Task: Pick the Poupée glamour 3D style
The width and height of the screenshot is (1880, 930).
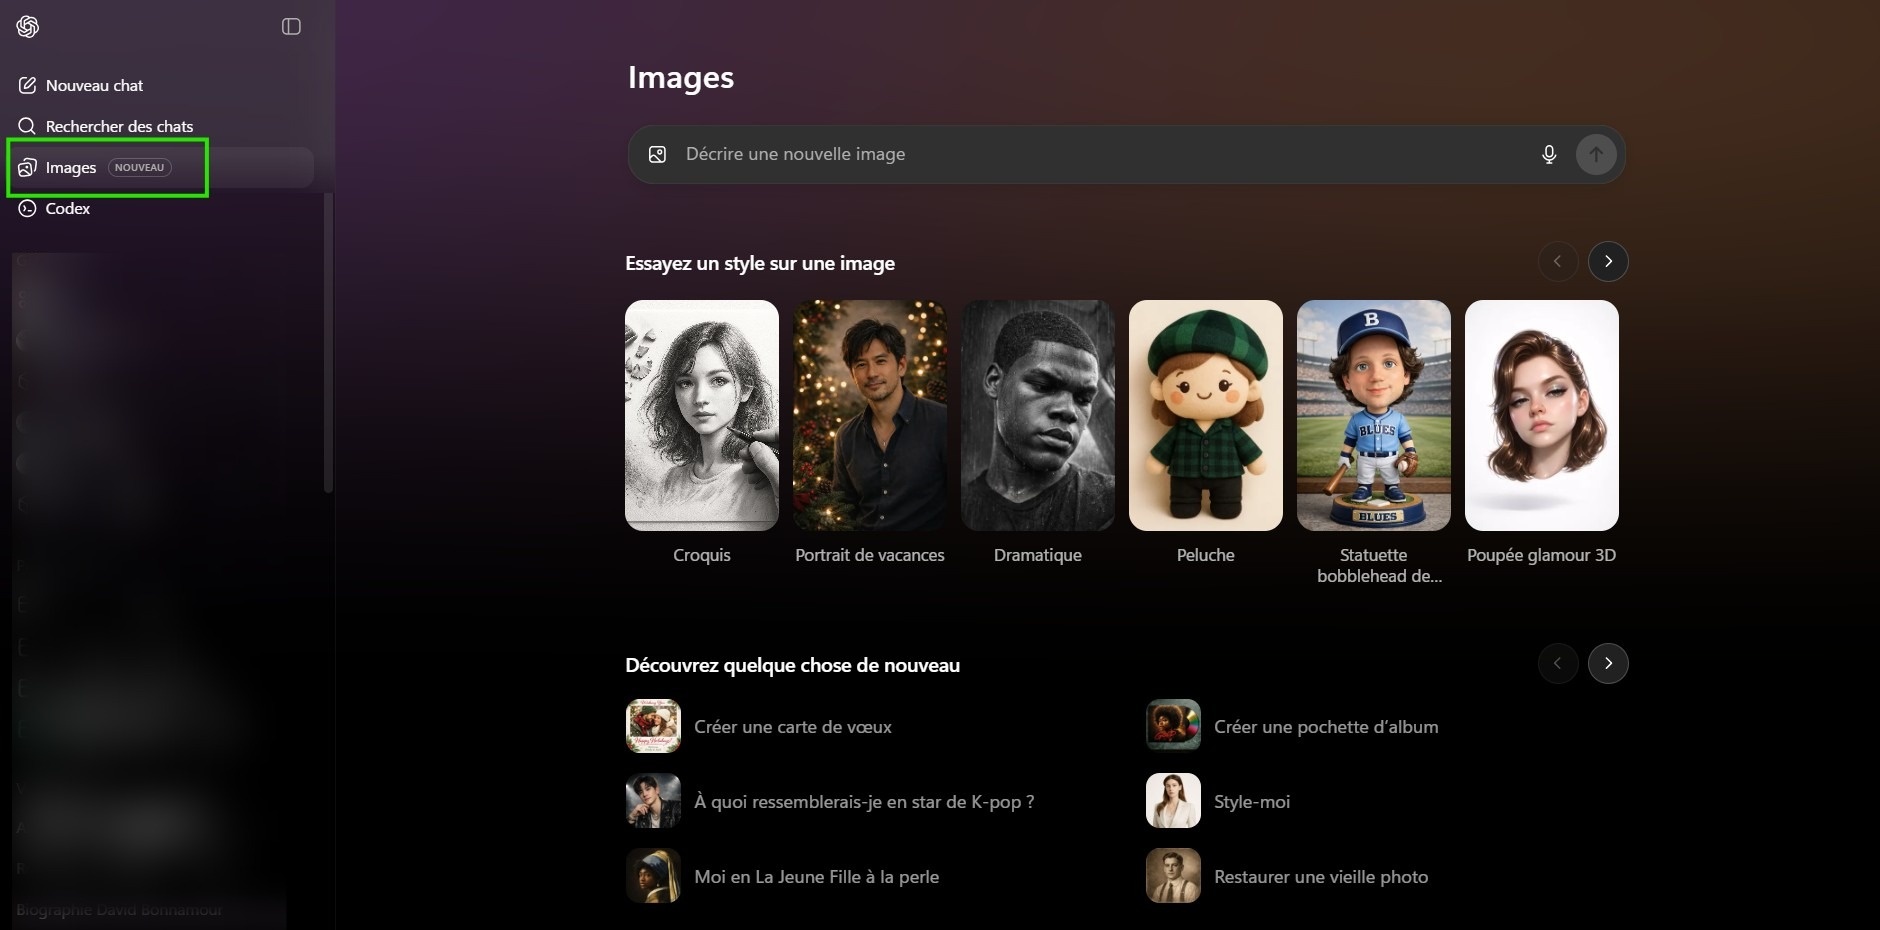Action: 1541,415
